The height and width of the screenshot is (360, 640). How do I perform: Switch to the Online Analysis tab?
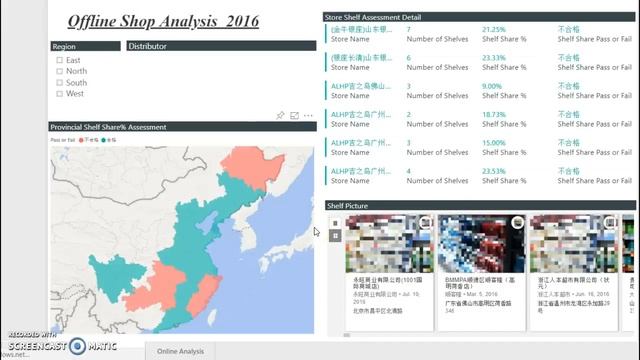(180, 351)
